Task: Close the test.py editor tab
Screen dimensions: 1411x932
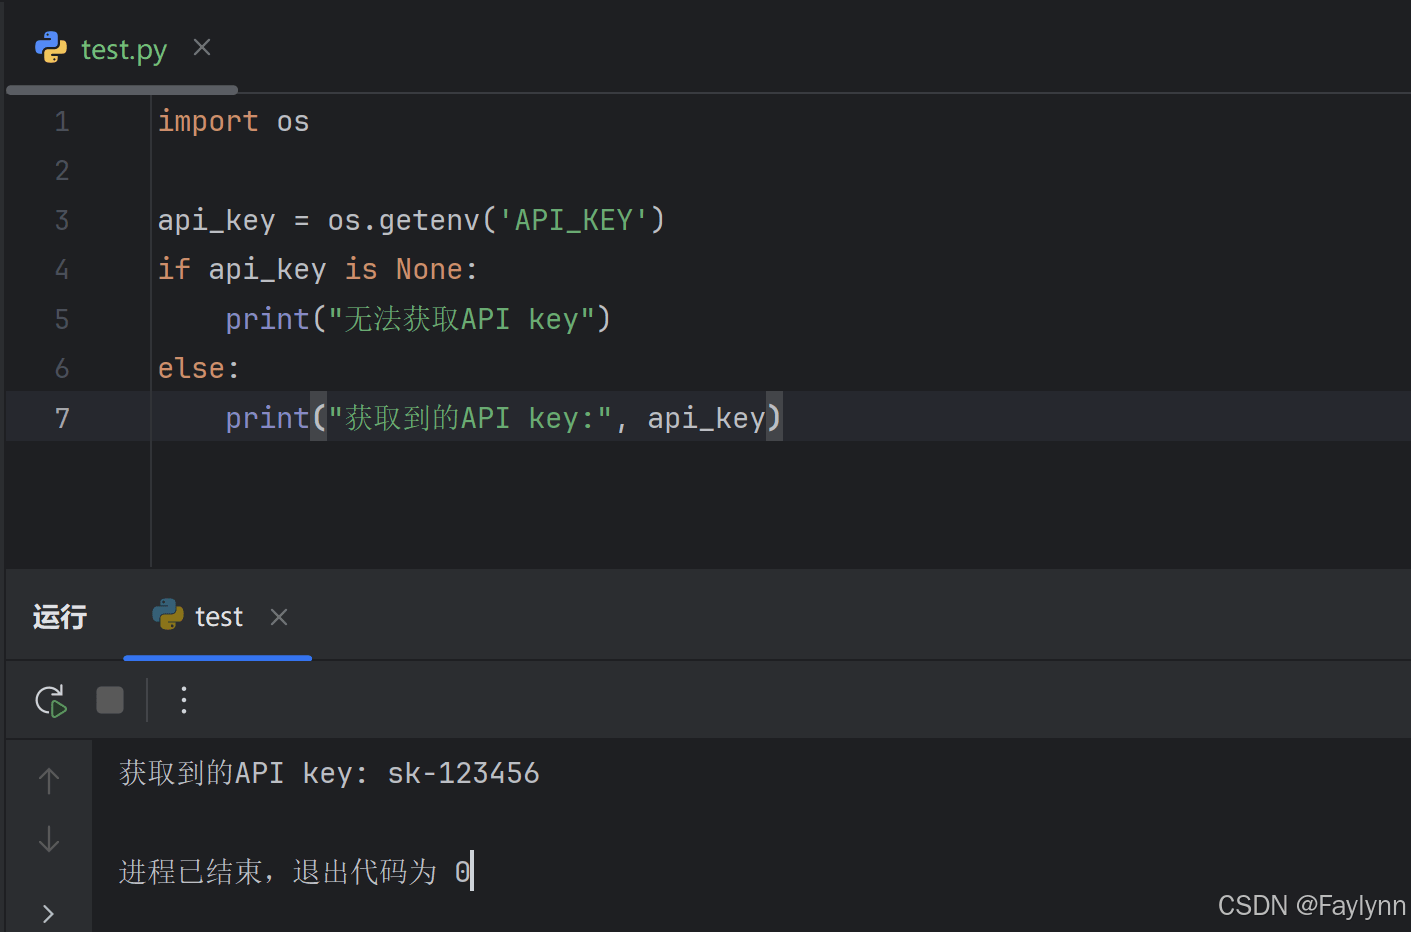Action: [202, 48]
